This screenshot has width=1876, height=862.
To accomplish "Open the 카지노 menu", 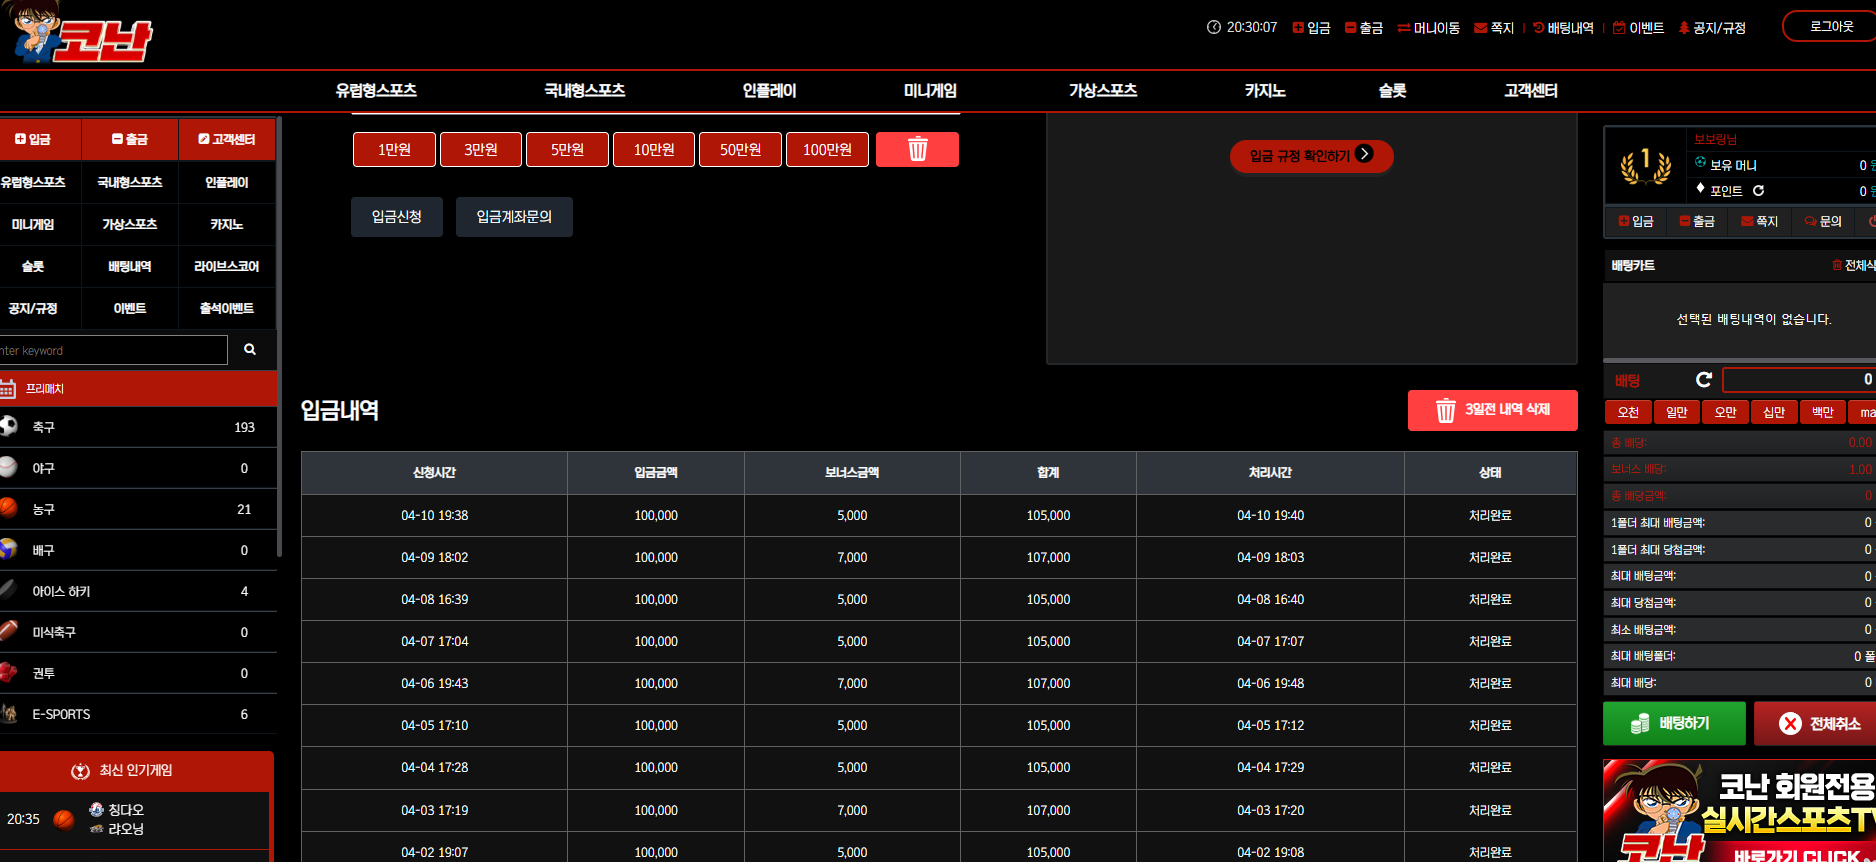I will pos(1264,90).
